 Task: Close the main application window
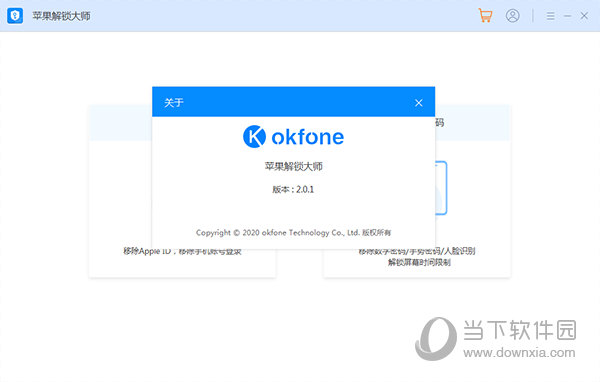tap(584, 16)
